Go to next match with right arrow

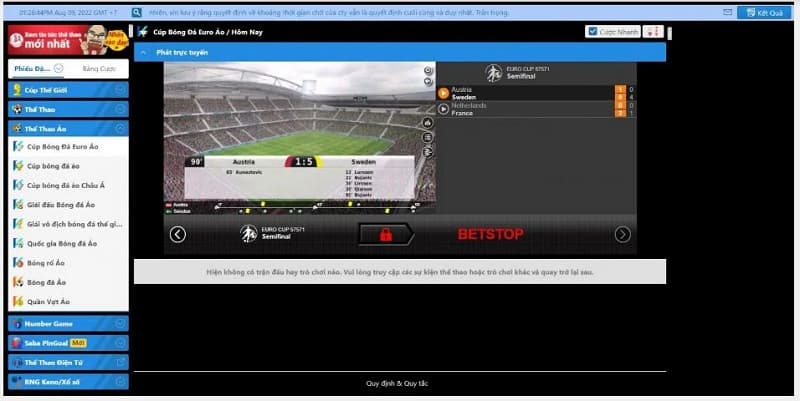coord(622,234)
